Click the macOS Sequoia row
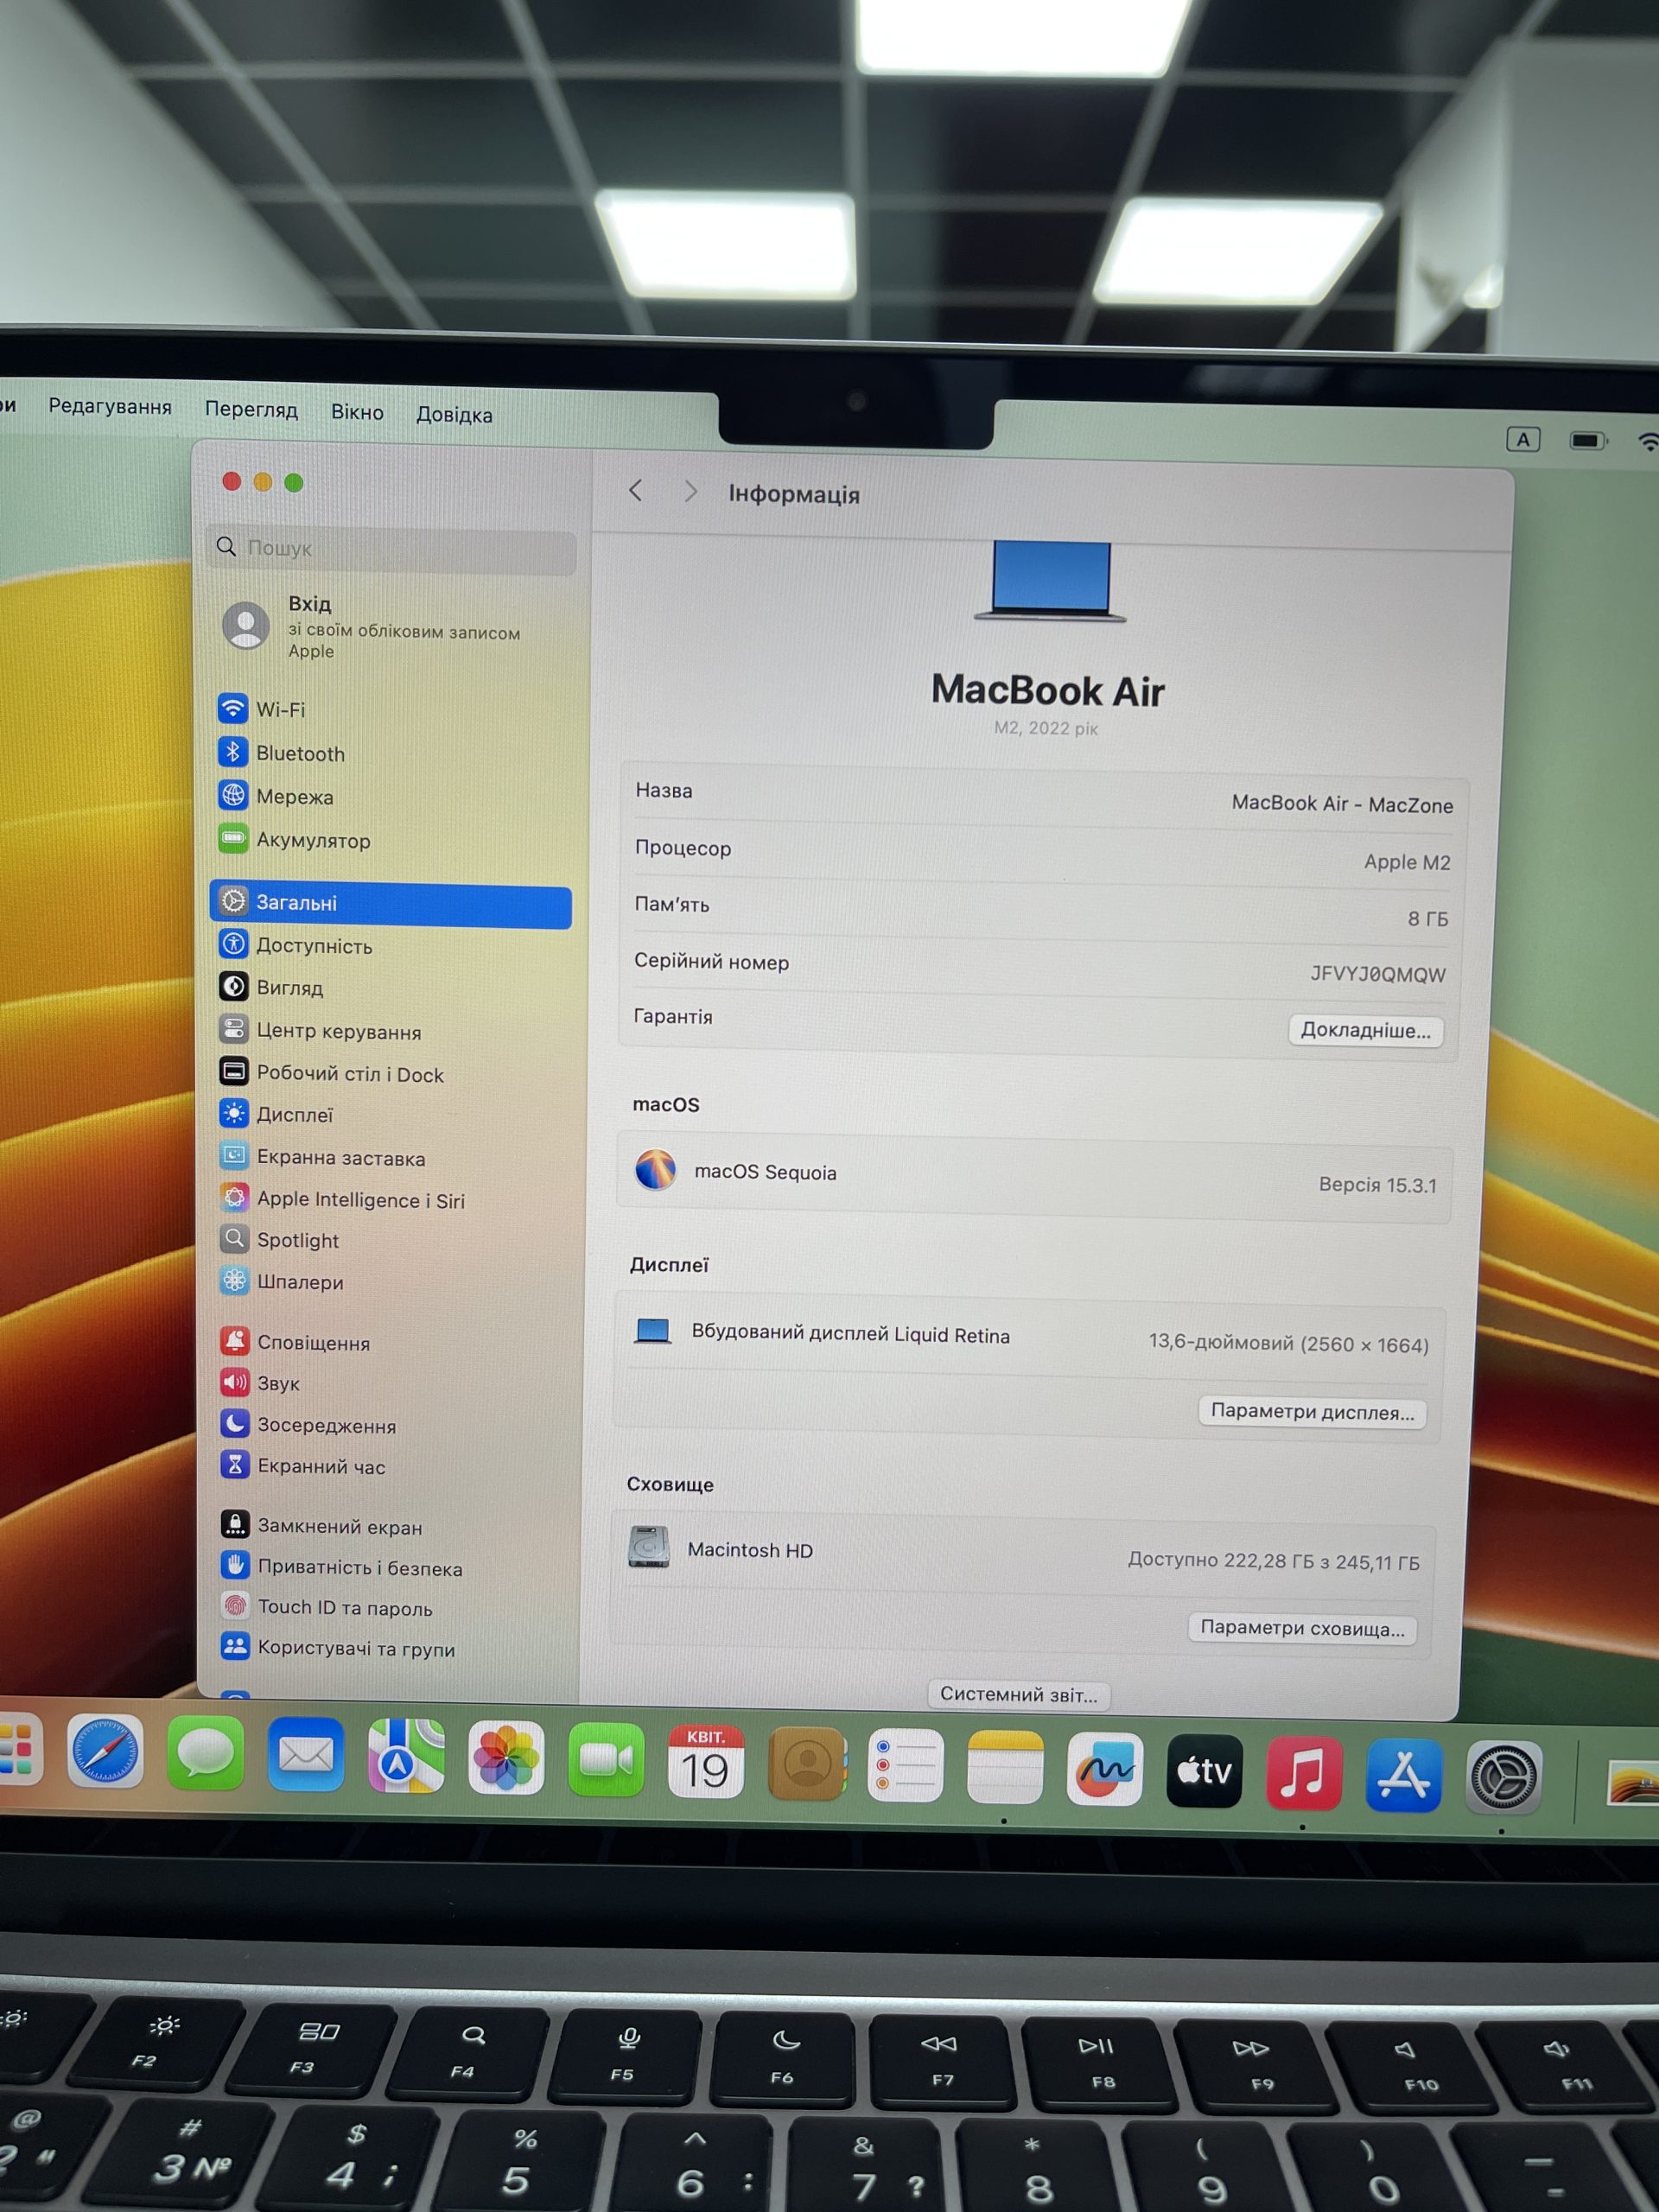Viewport: 1659px width, 2212px height. 1035,1178
